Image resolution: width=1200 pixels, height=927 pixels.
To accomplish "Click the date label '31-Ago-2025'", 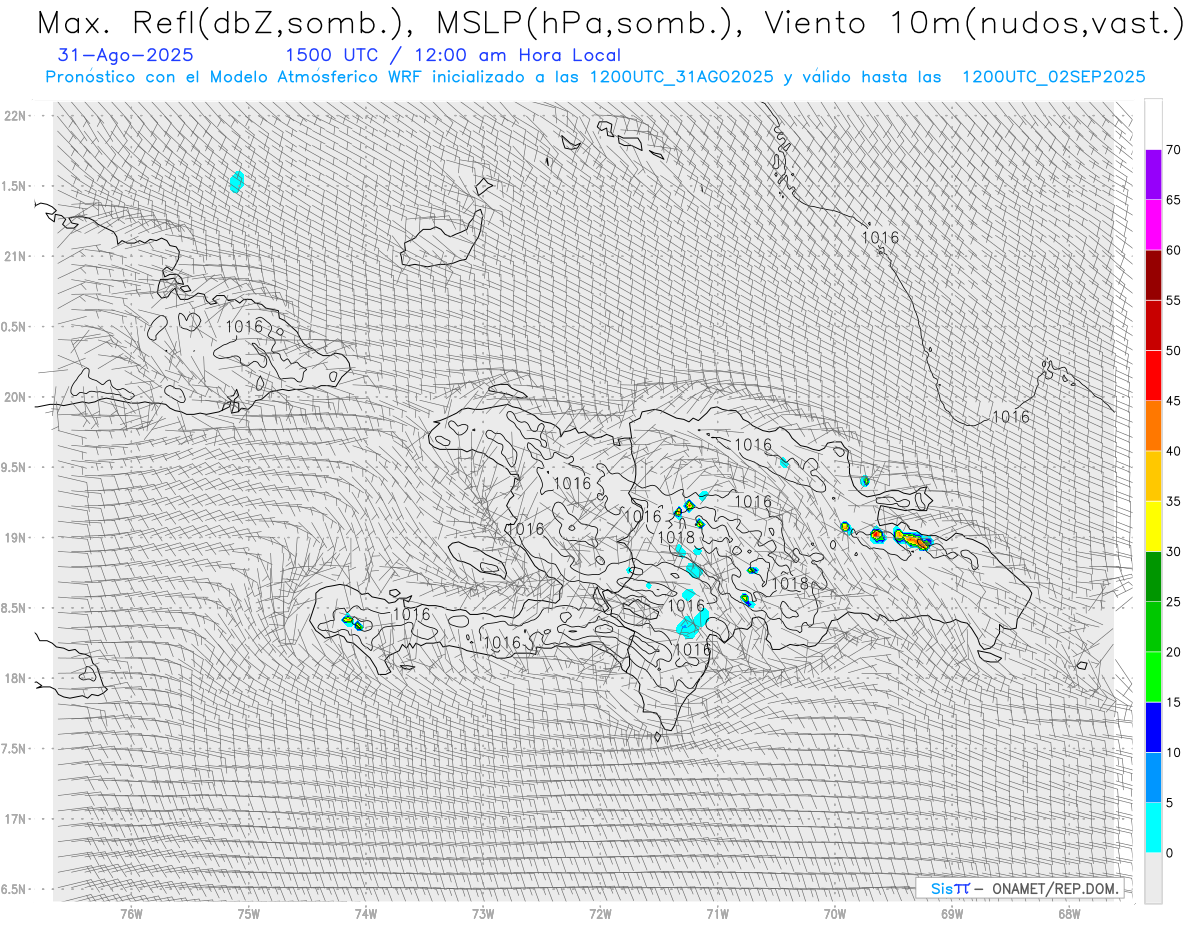I will [127, 55].
